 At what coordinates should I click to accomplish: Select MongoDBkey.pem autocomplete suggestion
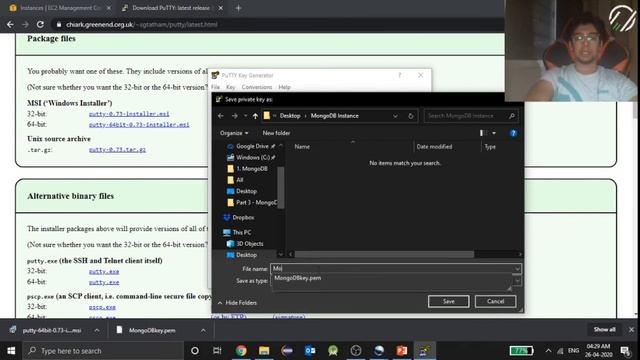point(298,278)
